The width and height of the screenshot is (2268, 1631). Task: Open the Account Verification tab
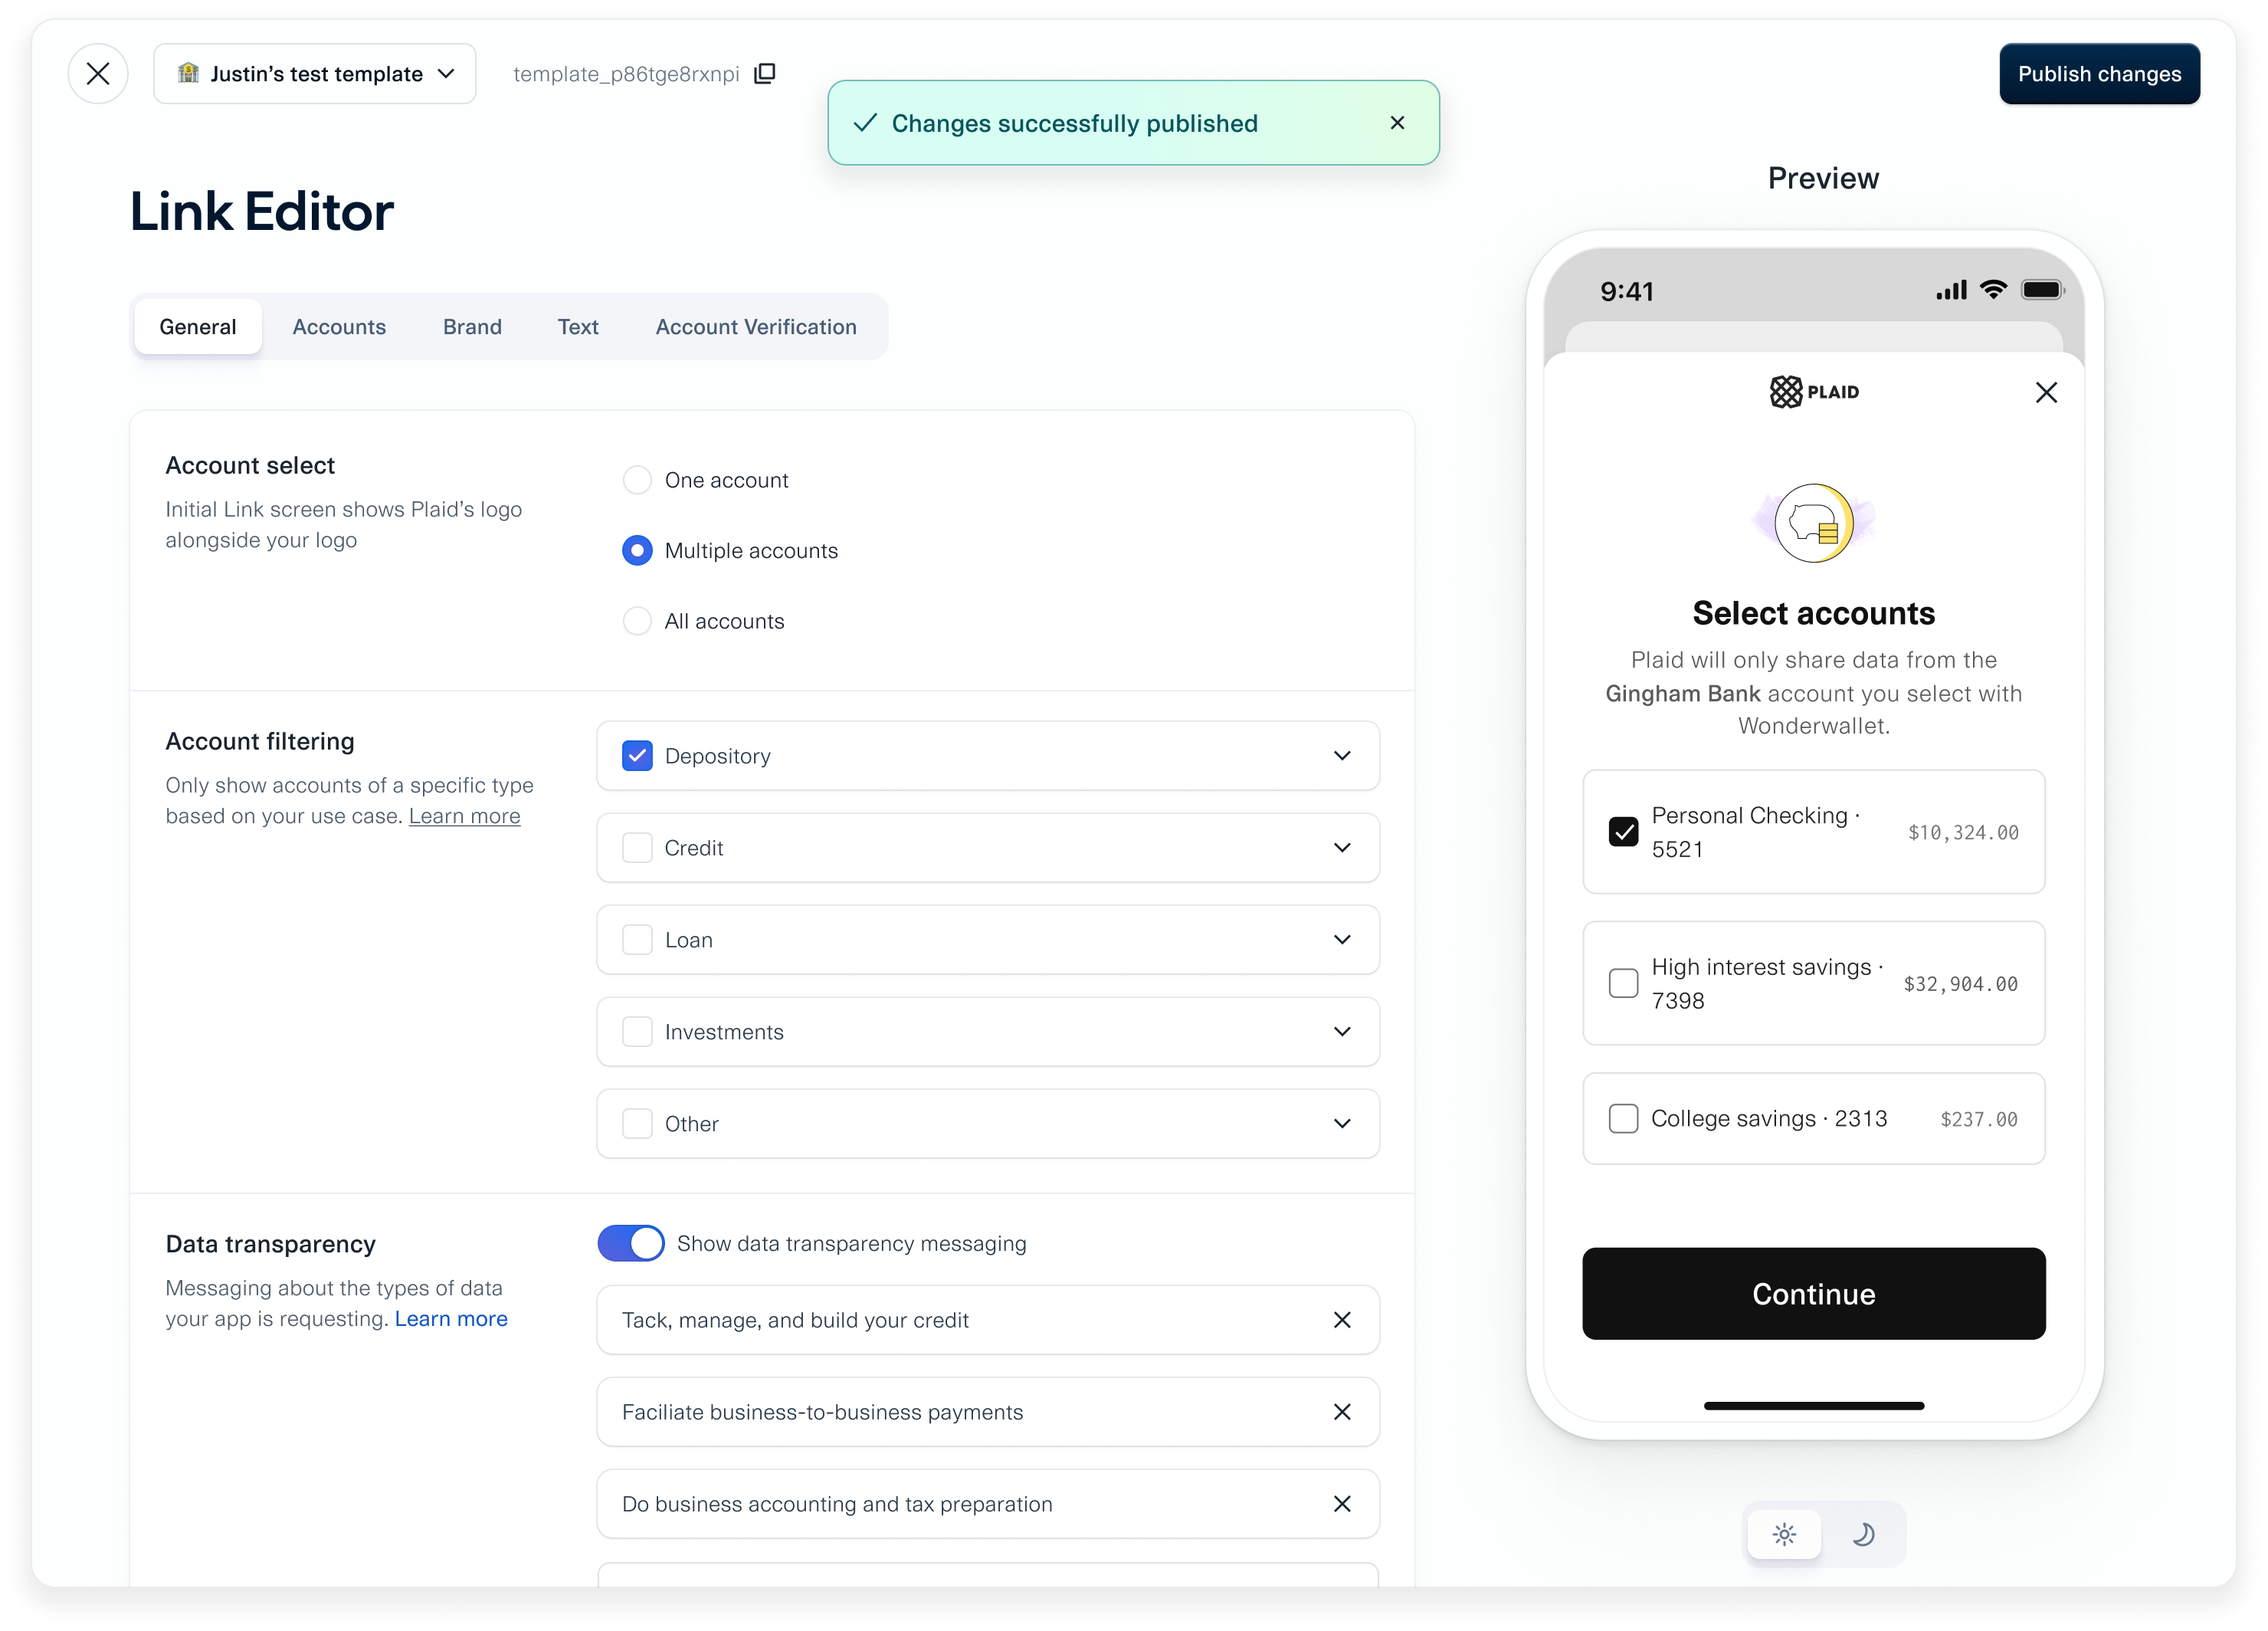756,326
